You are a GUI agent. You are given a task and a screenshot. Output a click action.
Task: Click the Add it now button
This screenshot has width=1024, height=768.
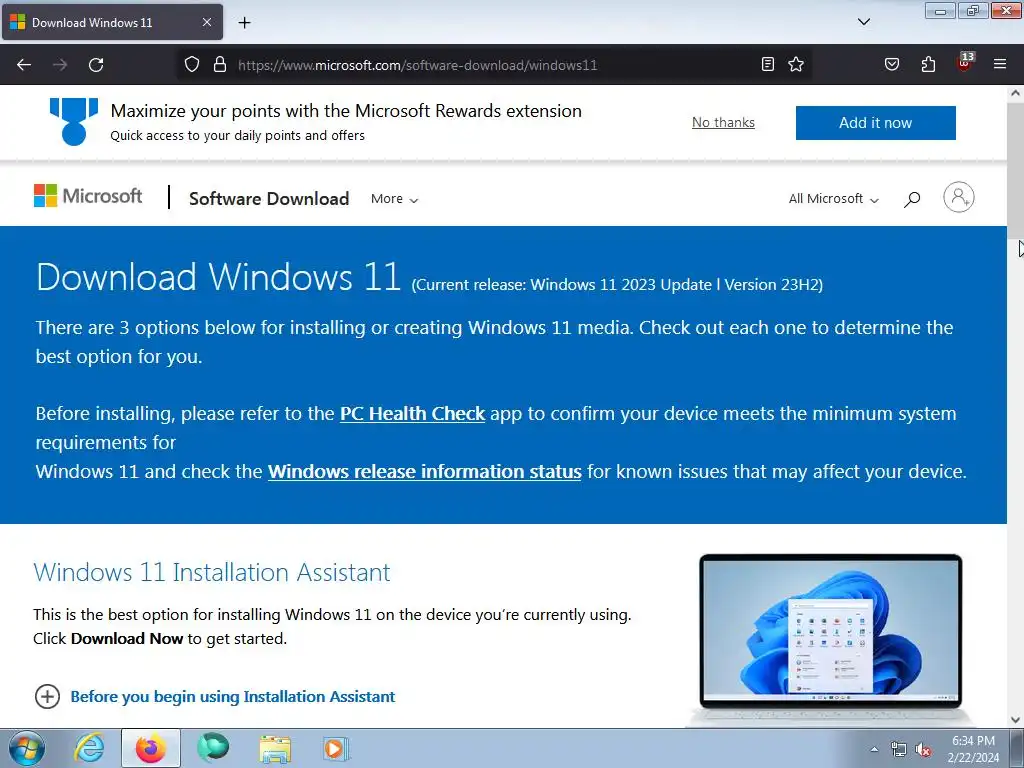pos(875,123)
